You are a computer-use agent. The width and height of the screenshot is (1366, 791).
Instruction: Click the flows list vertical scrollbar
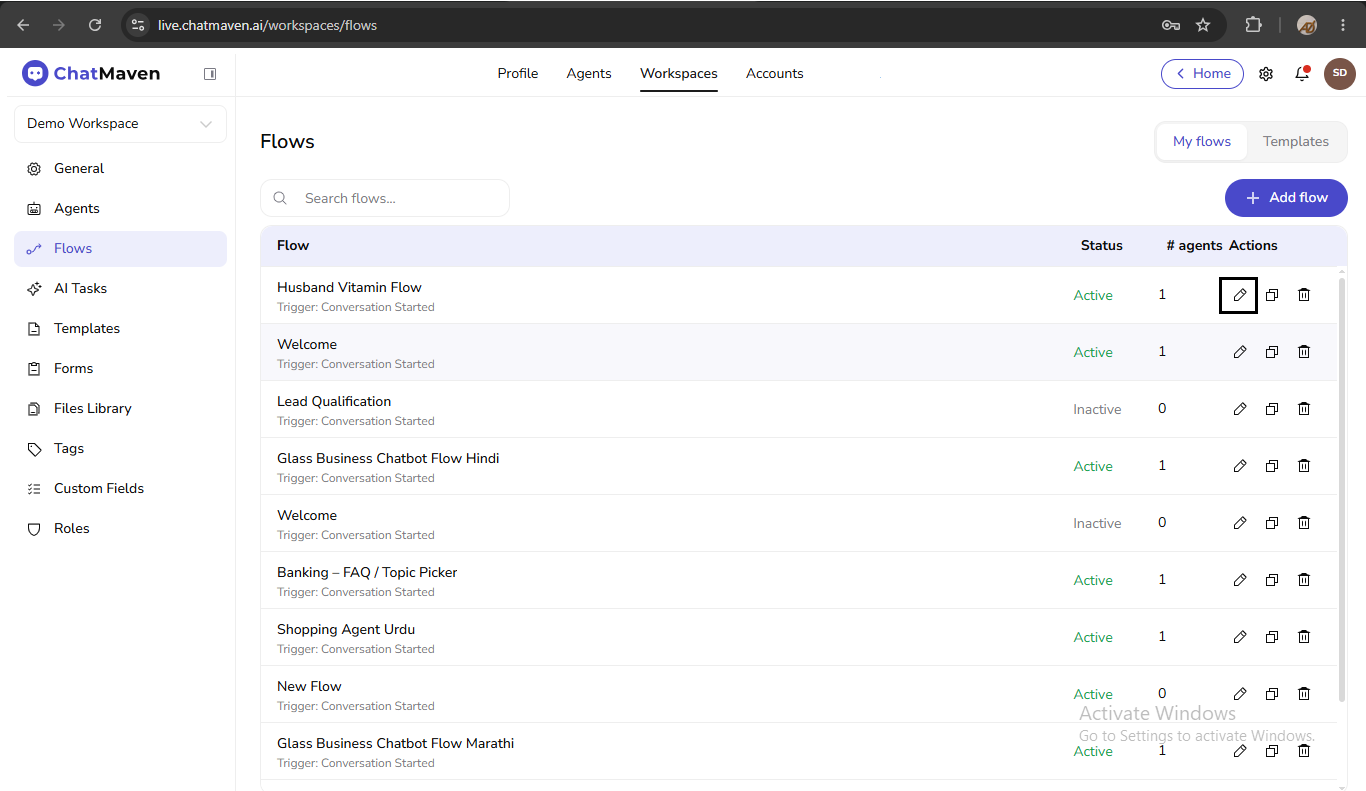pyautogui.click(x=1342, y=490)
